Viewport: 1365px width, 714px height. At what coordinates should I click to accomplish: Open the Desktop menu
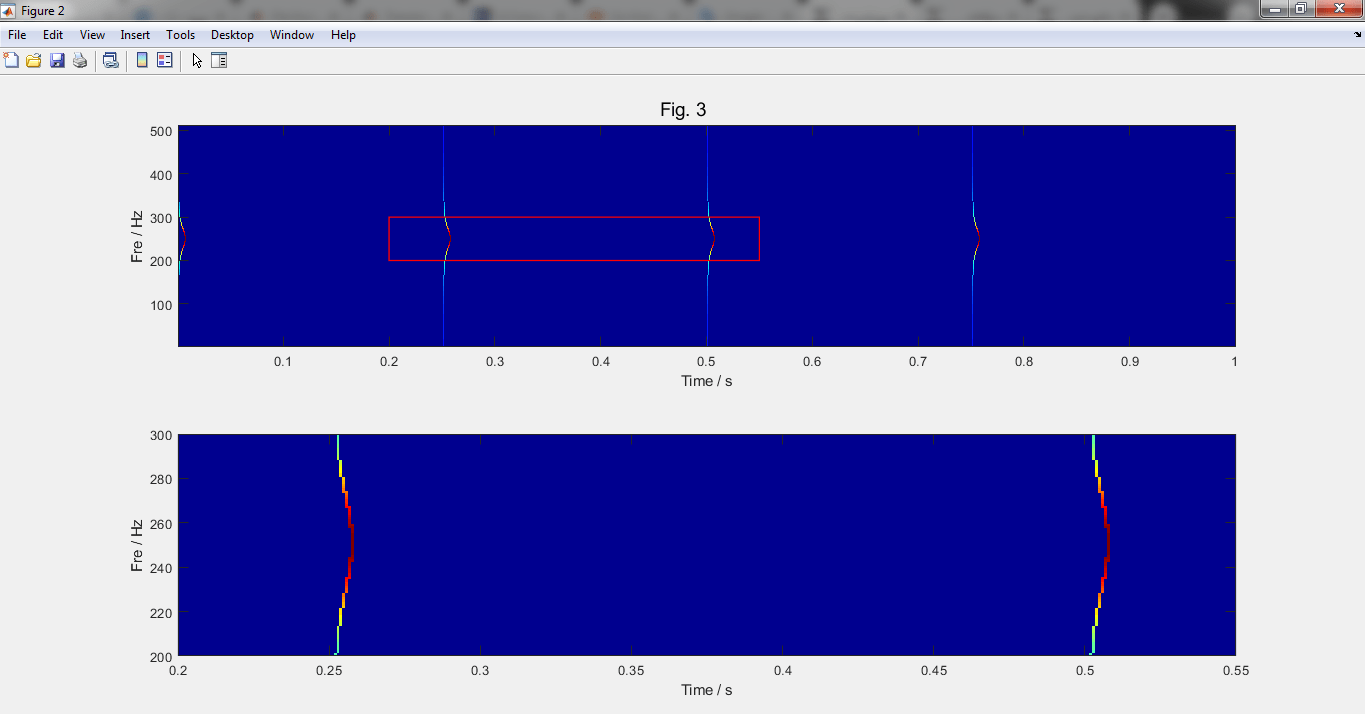[x=232, y=35]
